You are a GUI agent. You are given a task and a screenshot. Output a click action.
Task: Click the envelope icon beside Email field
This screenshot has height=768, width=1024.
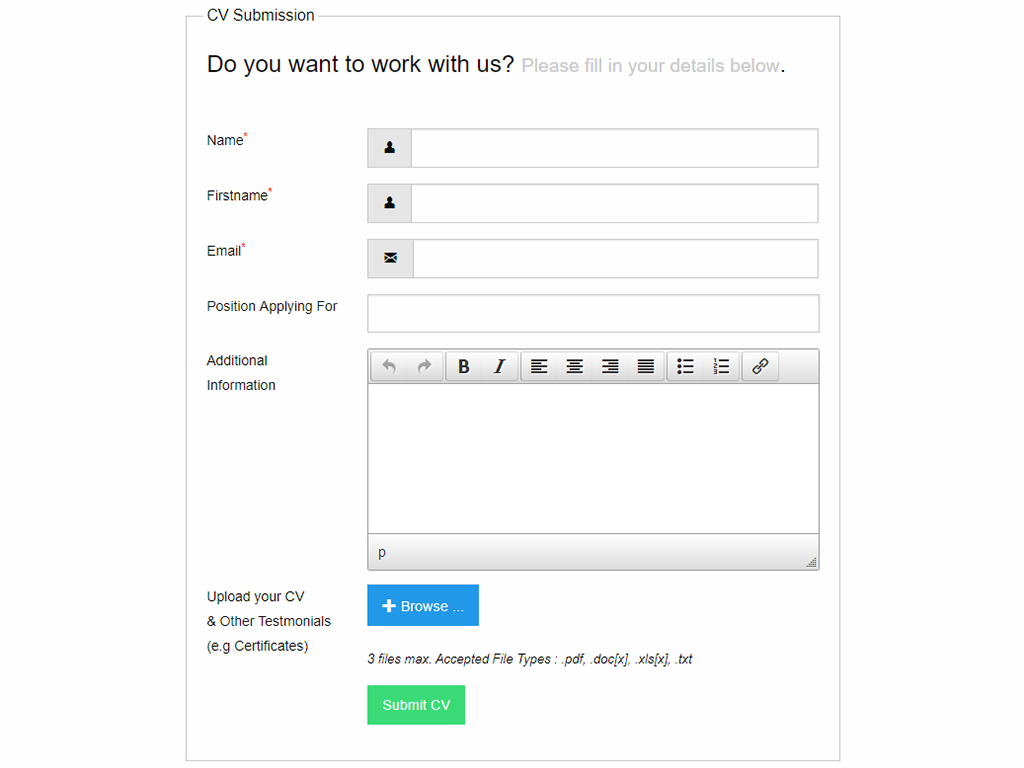point(390,258)
